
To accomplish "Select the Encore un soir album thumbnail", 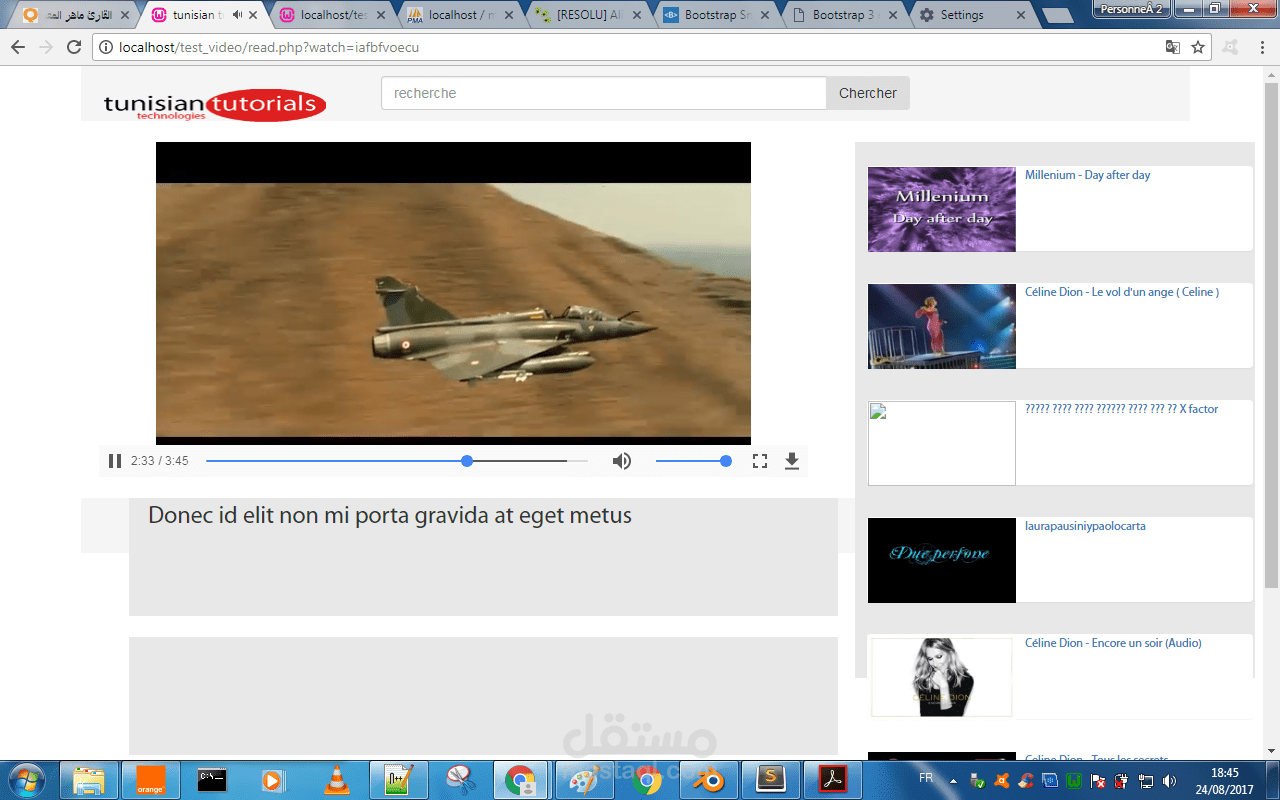I will (942, 677).
